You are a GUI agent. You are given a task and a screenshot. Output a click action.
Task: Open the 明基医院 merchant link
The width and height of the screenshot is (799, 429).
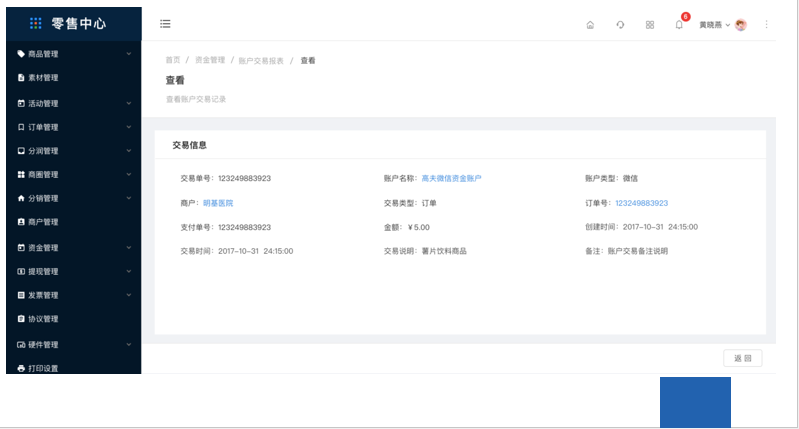tap(218, 203)
